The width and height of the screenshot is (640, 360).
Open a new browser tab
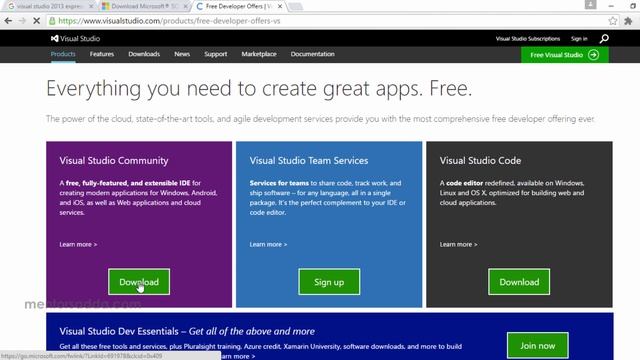(296, 7)
